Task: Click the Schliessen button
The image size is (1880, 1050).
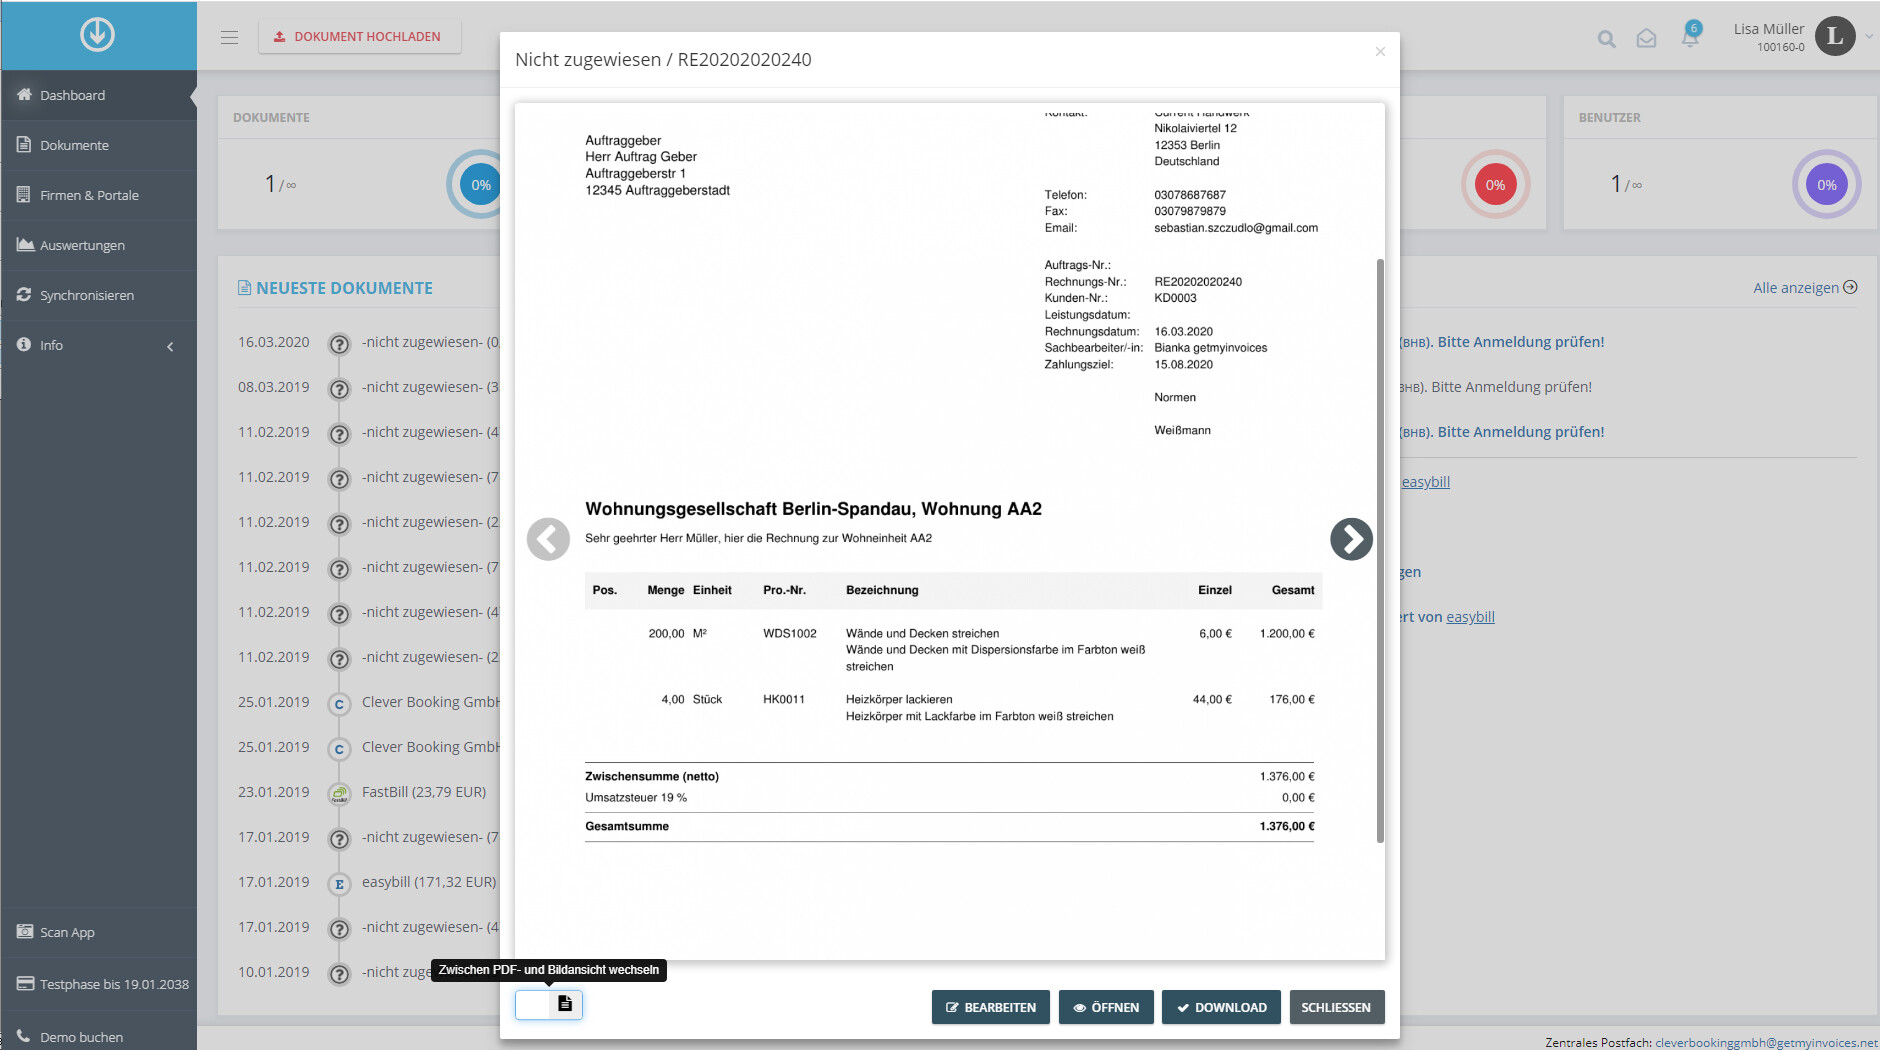Action: click(1336, 1007)
